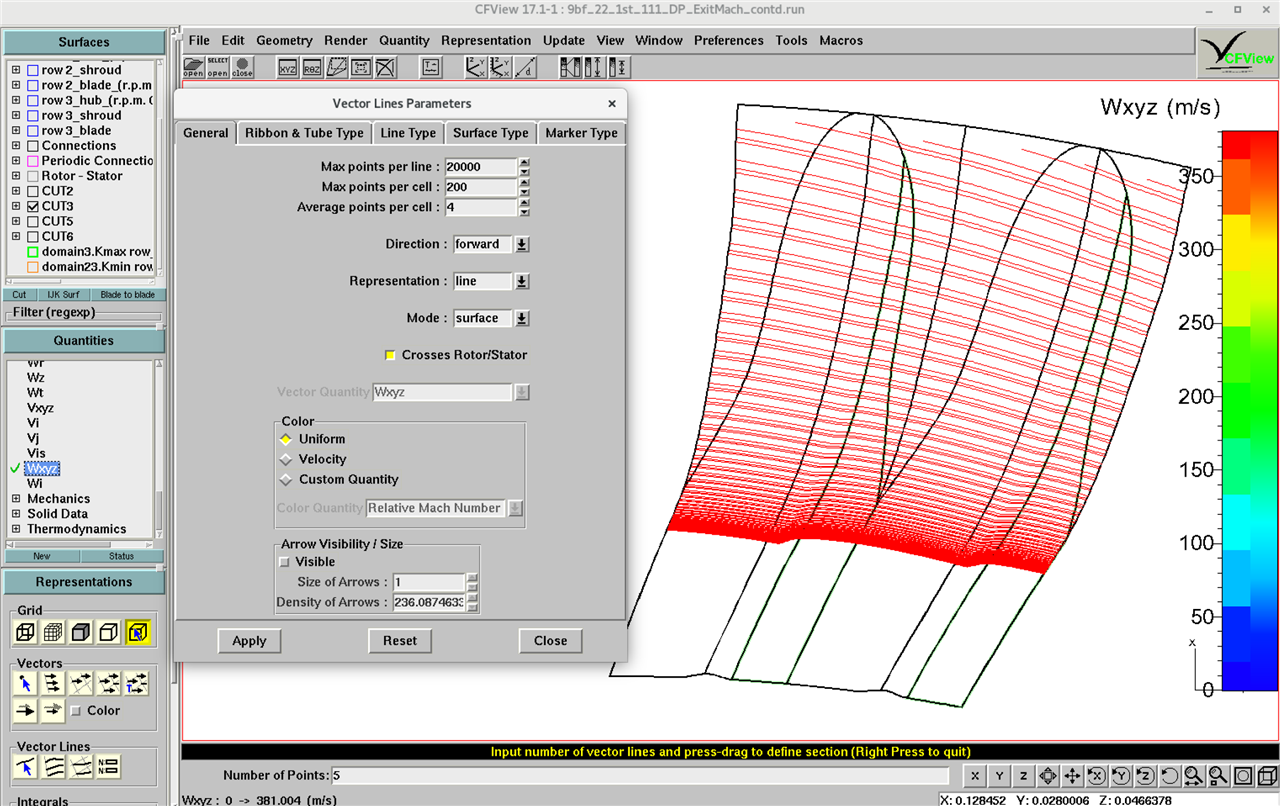Open the Representation dropdown set to line
Image resolution: width=1280 pixels, height=806 pixels.
522,281
